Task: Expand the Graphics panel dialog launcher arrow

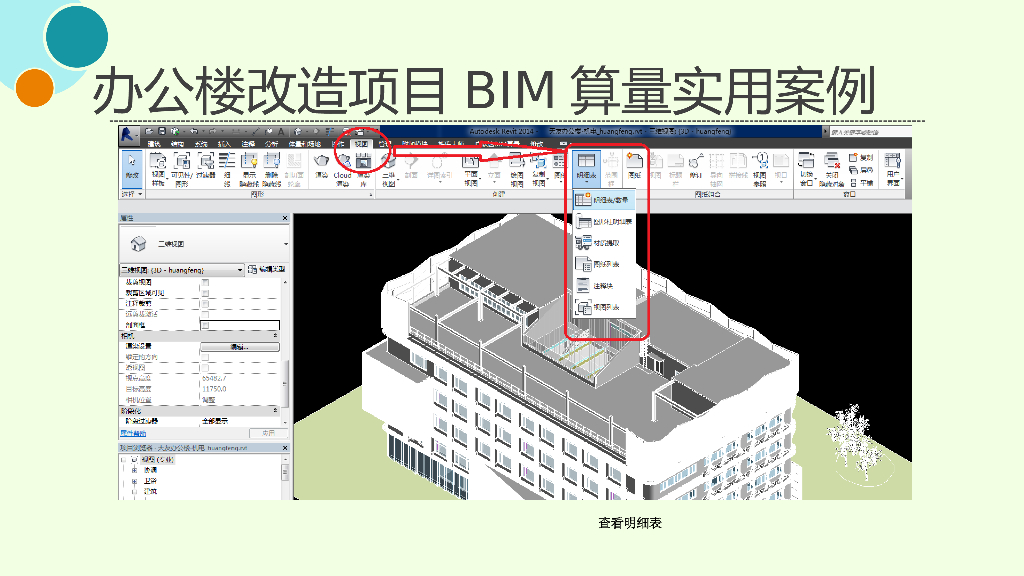Action: point(371,195)
